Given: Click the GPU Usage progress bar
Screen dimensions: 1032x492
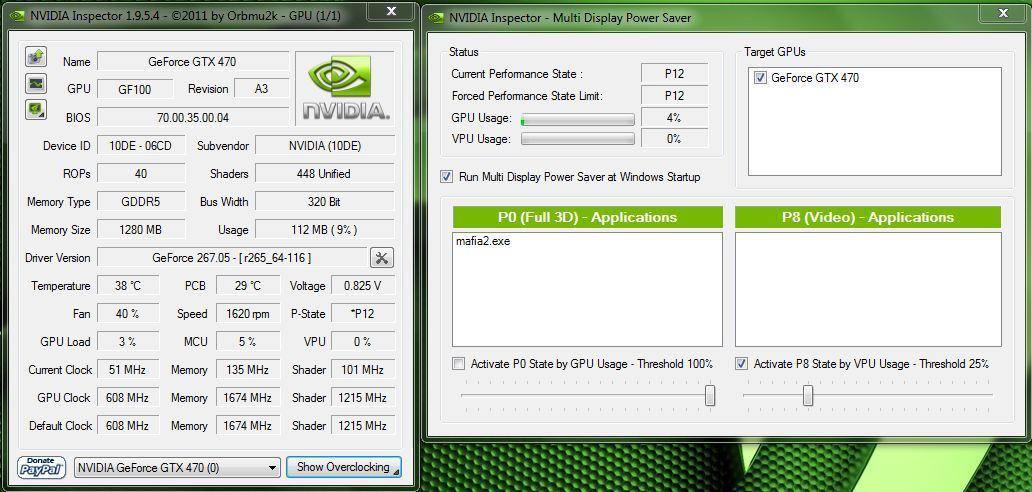Looking at the screenshot, I should click(578, 119).
